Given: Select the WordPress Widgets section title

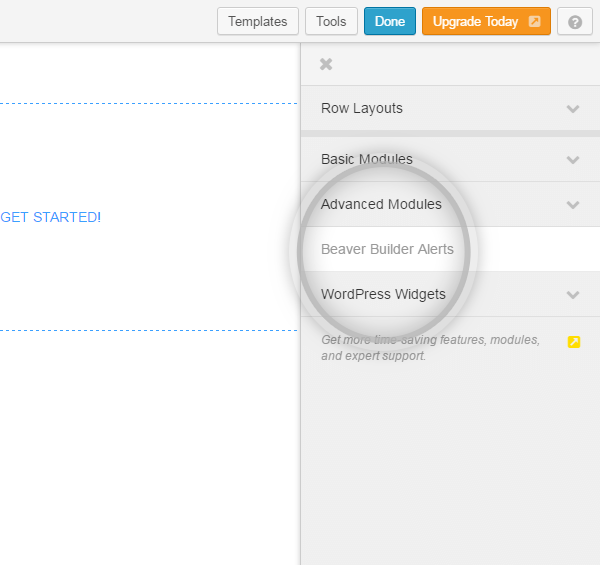Looking at the screenshot, I should 383,294.
